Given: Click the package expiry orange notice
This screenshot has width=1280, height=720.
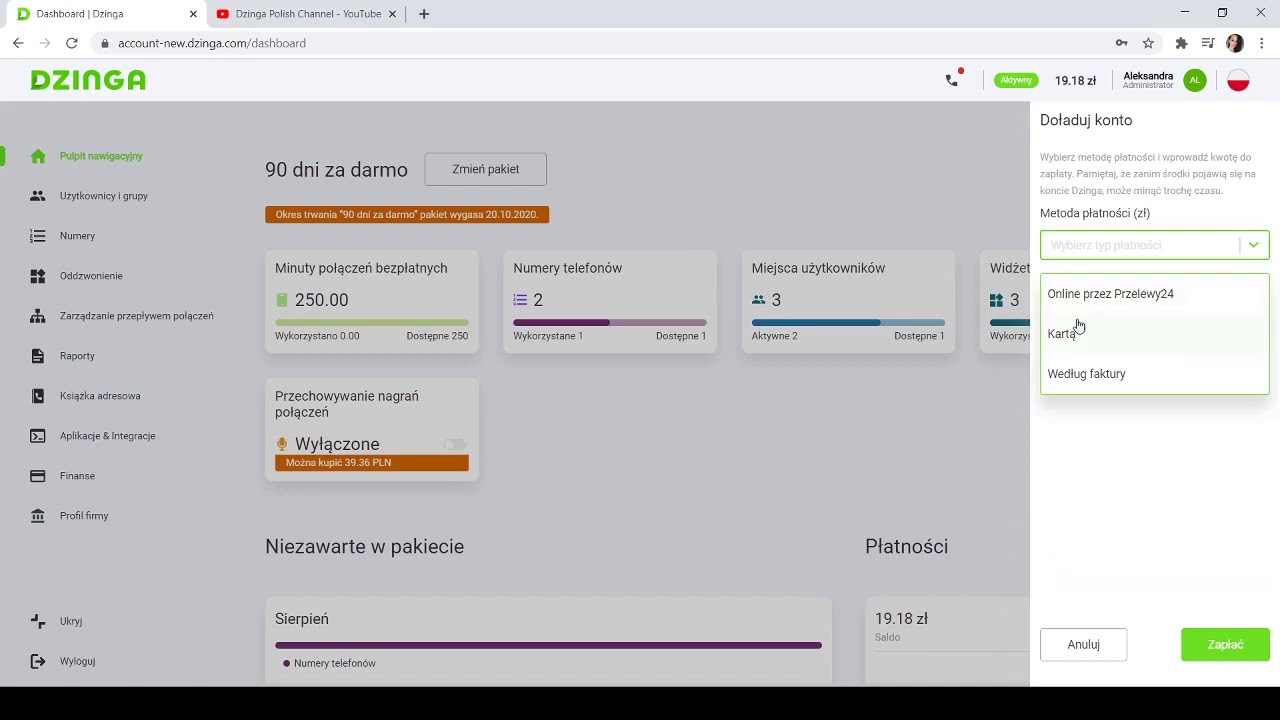Looking at the screenshot, I should pyautogui.click(x=407, y=214).
